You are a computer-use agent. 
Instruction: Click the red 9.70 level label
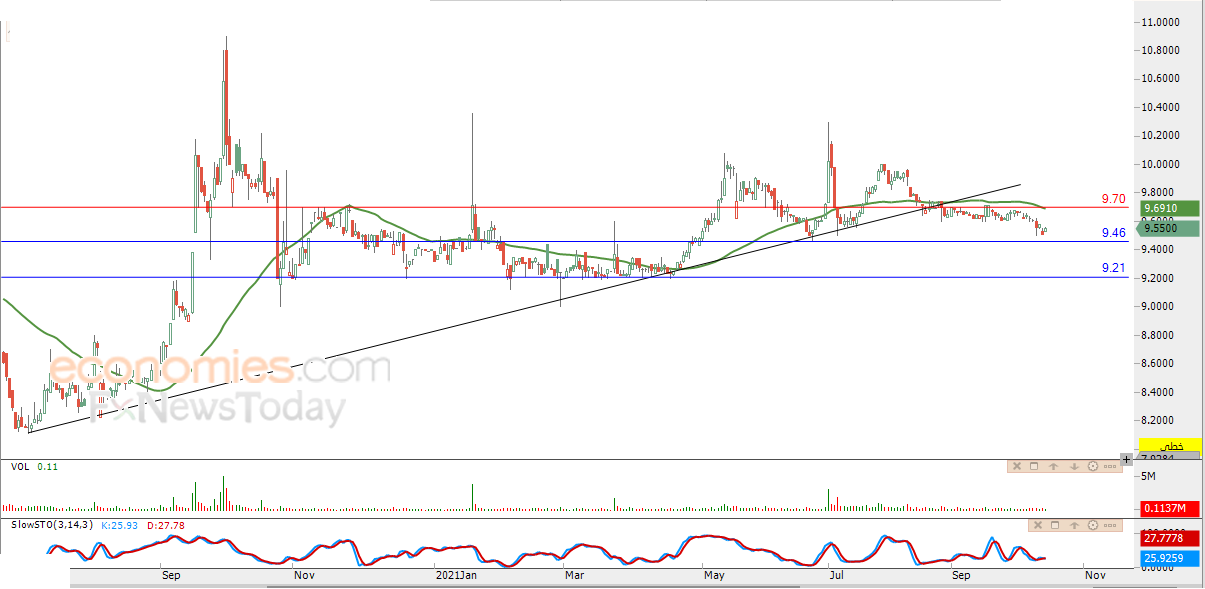1113,199
